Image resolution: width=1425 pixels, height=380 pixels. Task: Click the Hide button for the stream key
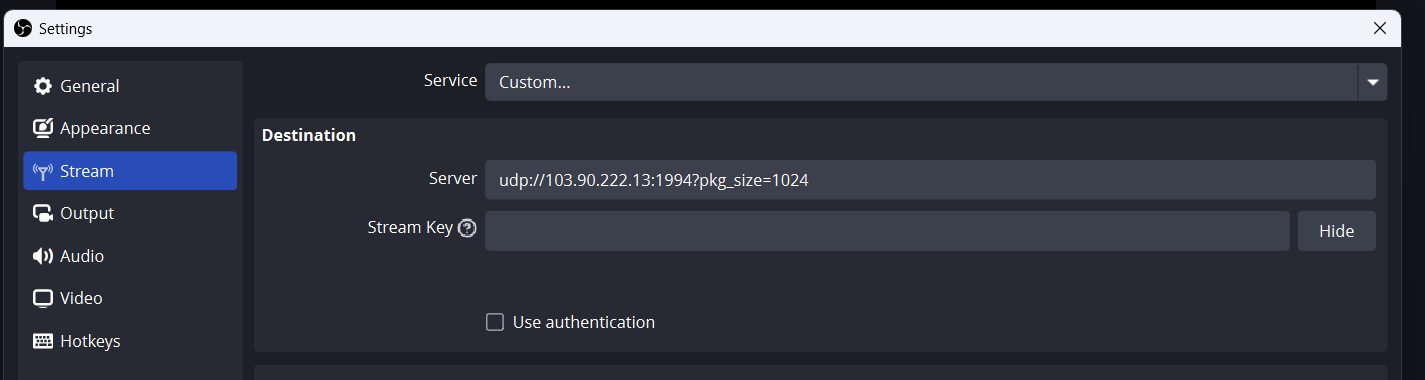coord(1336,231)
